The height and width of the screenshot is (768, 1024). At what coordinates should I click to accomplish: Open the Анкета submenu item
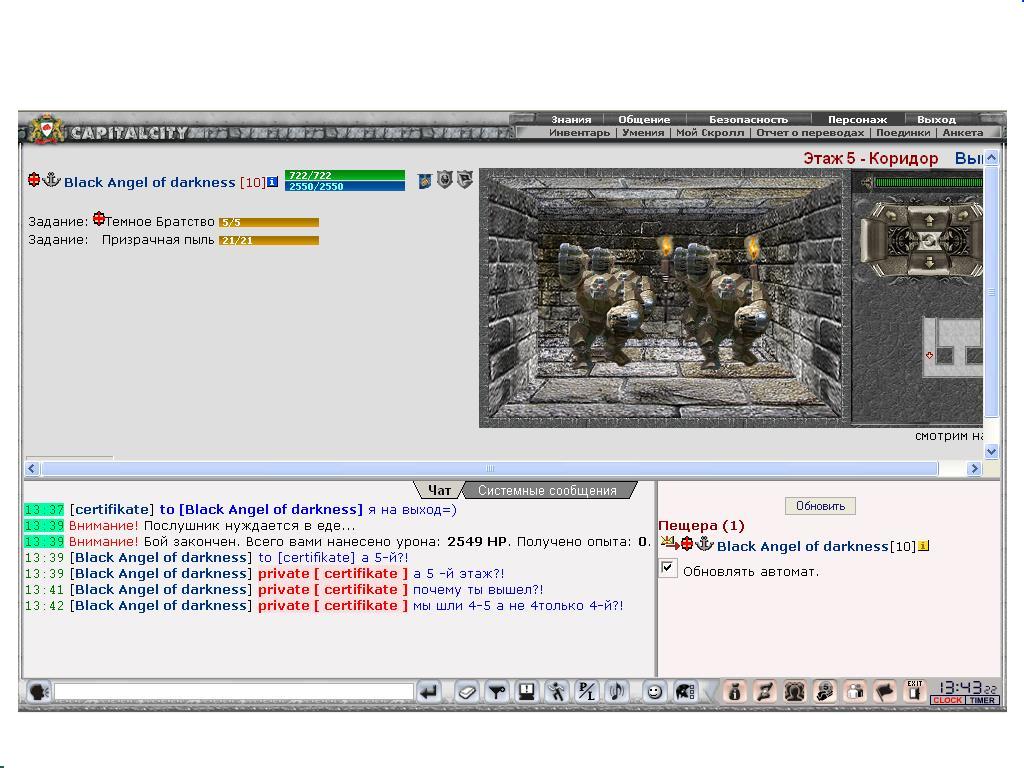coord(963,133)
